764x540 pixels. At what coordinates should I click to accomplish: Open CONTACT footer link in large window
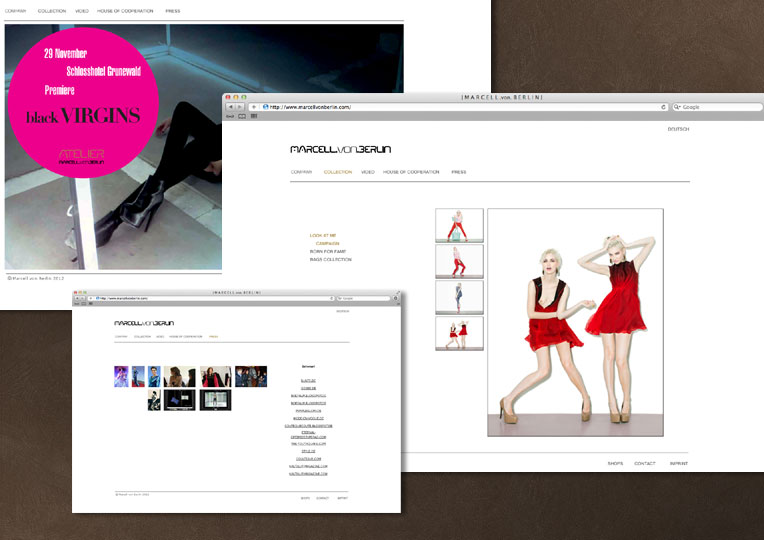click(x=645, y=463)
